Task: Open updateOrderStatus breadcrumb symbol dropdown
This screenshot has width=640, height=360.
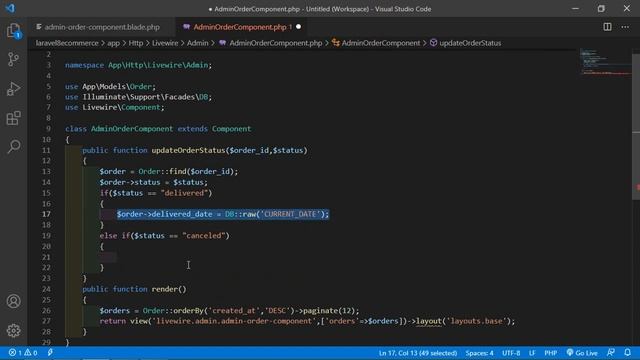Action: coord(470,43)
